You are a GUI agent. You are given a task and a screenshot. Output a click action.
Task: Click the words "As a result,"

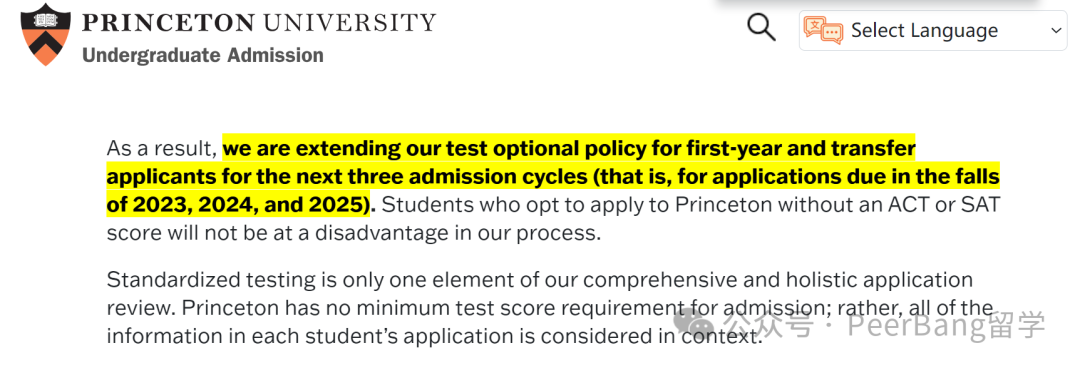(x=162, y=148)
